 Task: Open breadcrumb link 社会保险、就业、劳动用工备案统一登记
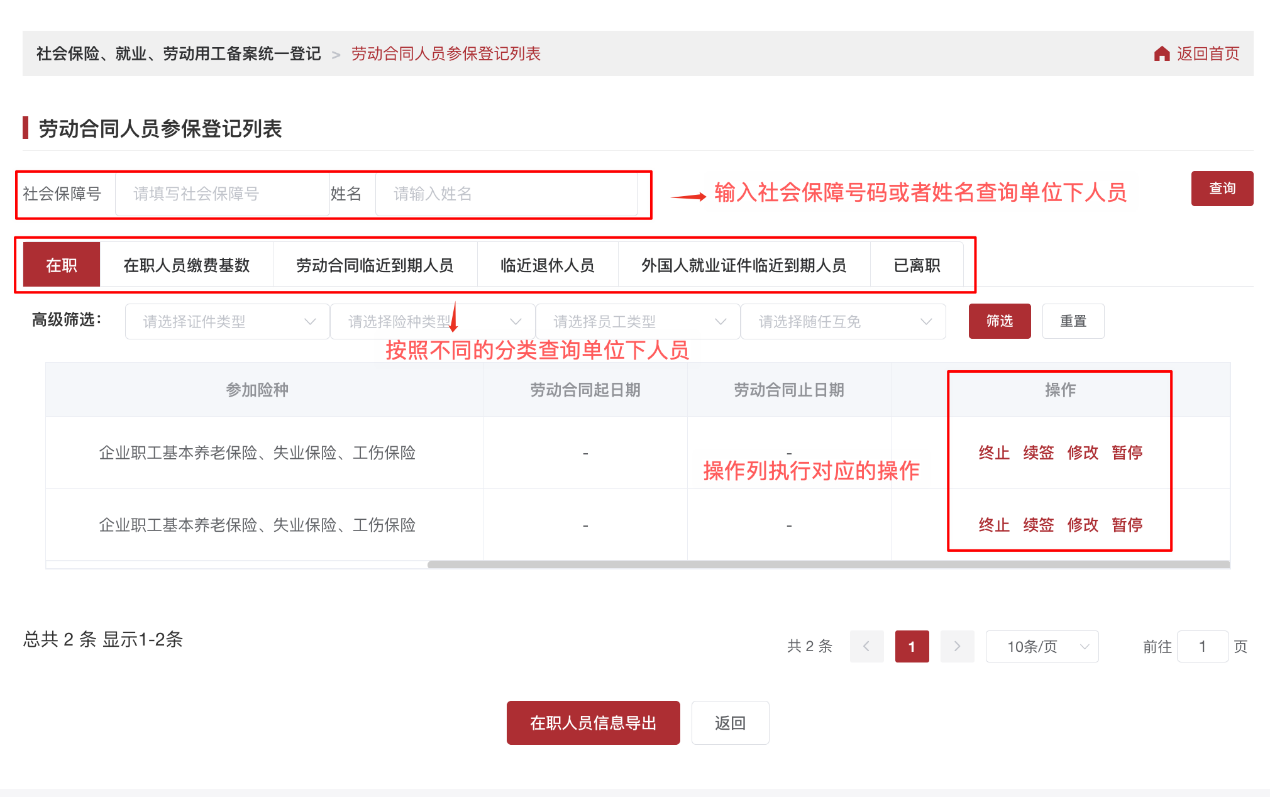pyautogui.click(x=178, y=53)
